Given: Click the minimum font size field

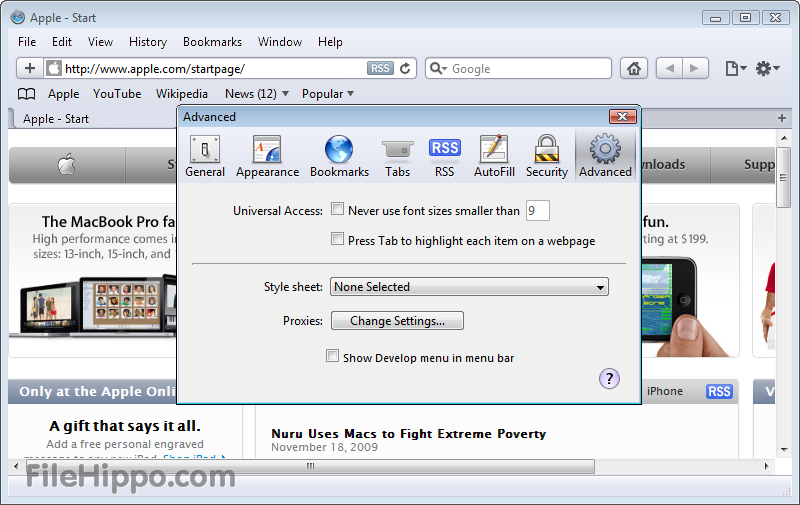Looking at the screenshot, I should pos(538,211).
